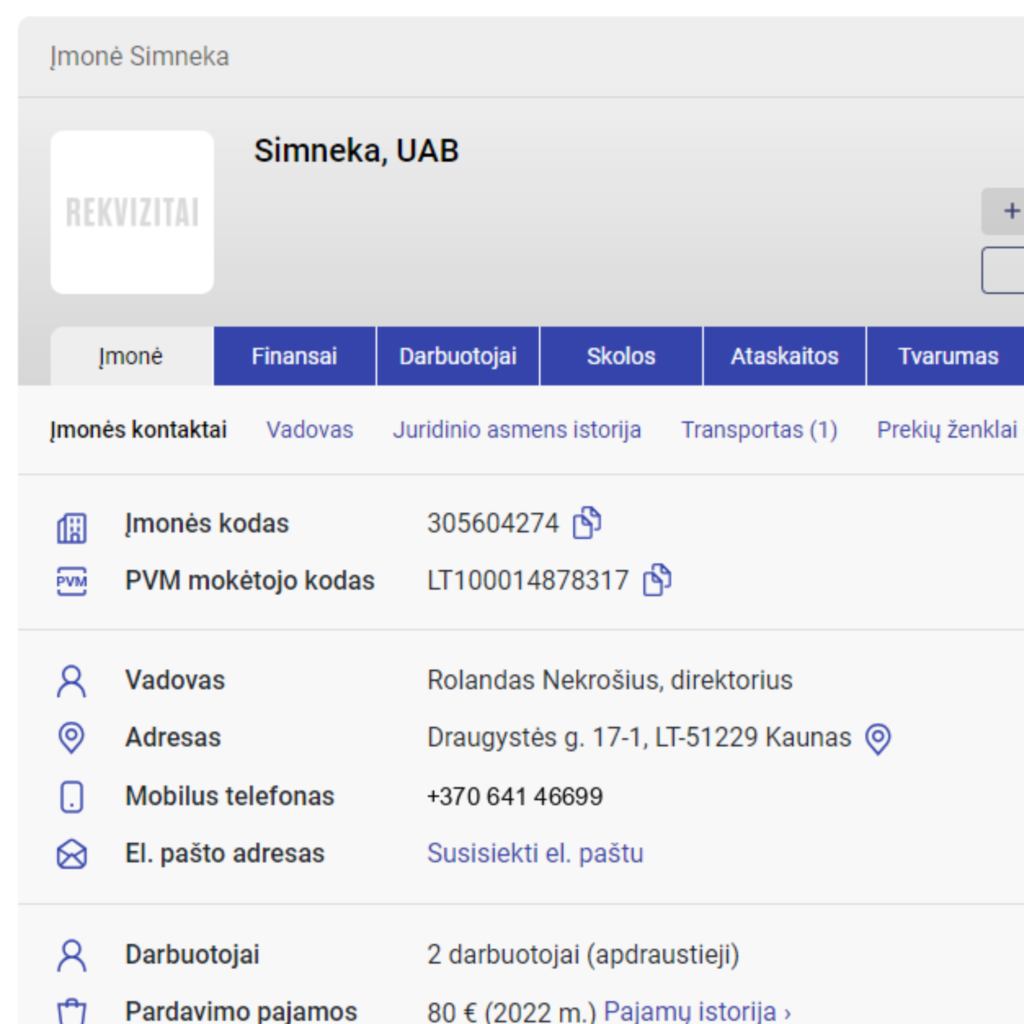
Task: Click the building icon beside Įmonės kodas
Action: point(72,528)
